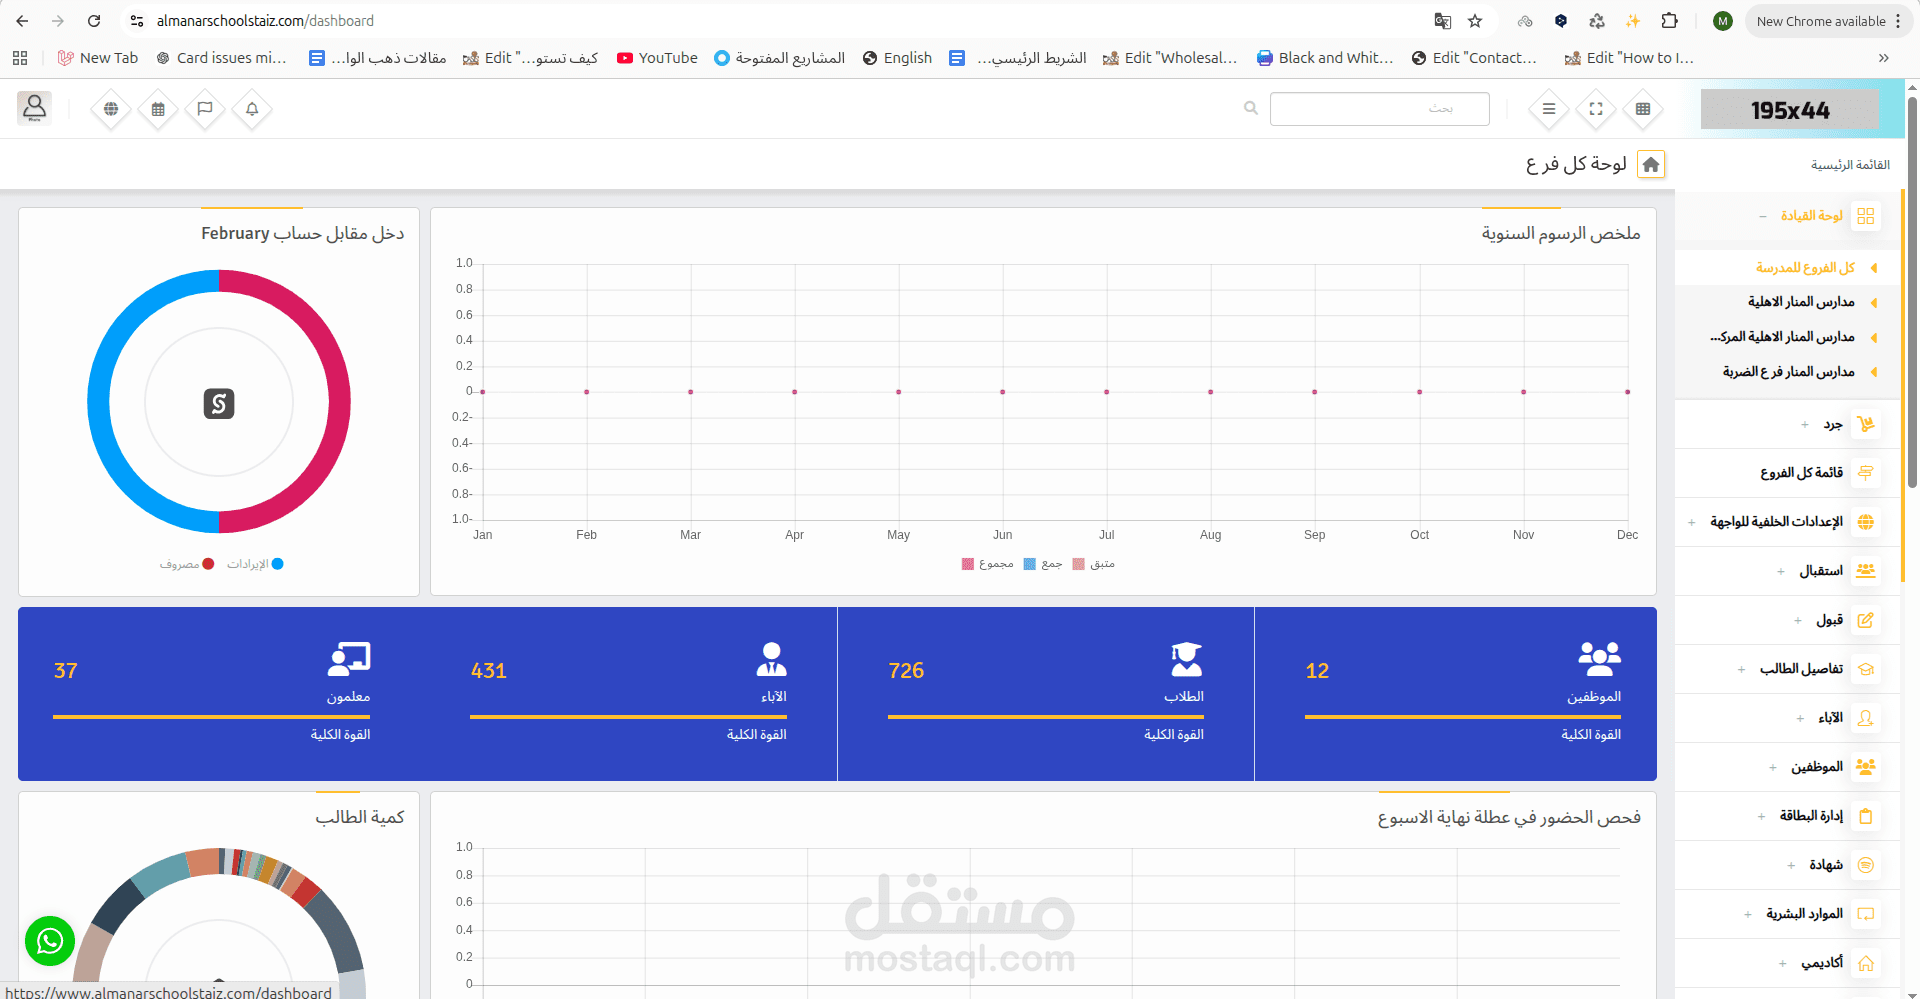The image size is (1920, 999).
Task: Focus the بحث search input field
Action: point(1380,108)
